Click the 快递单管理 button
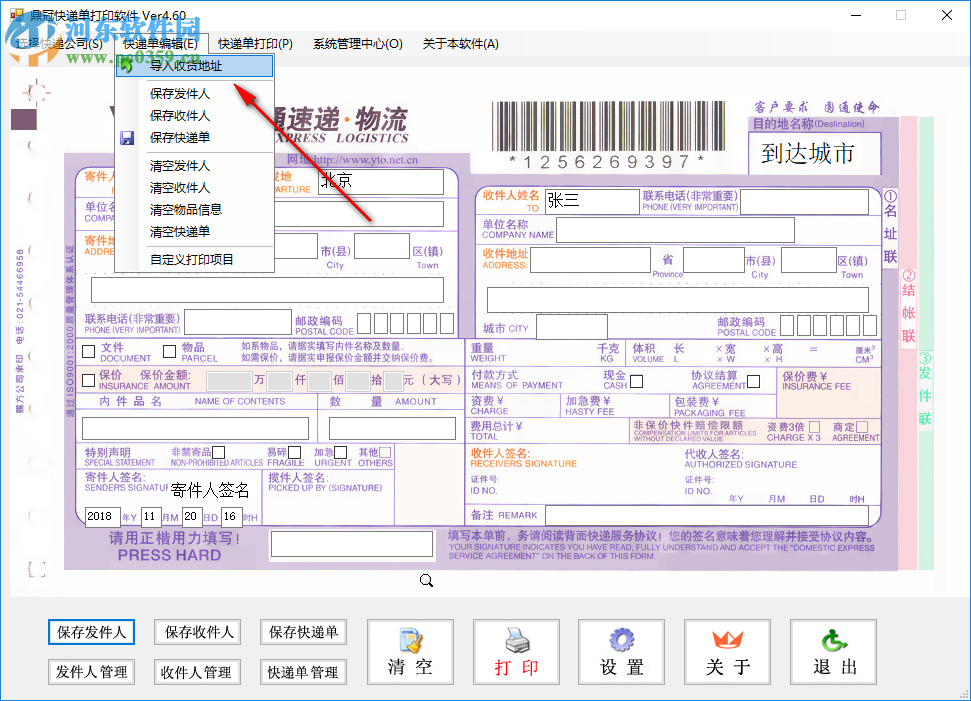Screen dimensions: 971x701 pos(302,672)
